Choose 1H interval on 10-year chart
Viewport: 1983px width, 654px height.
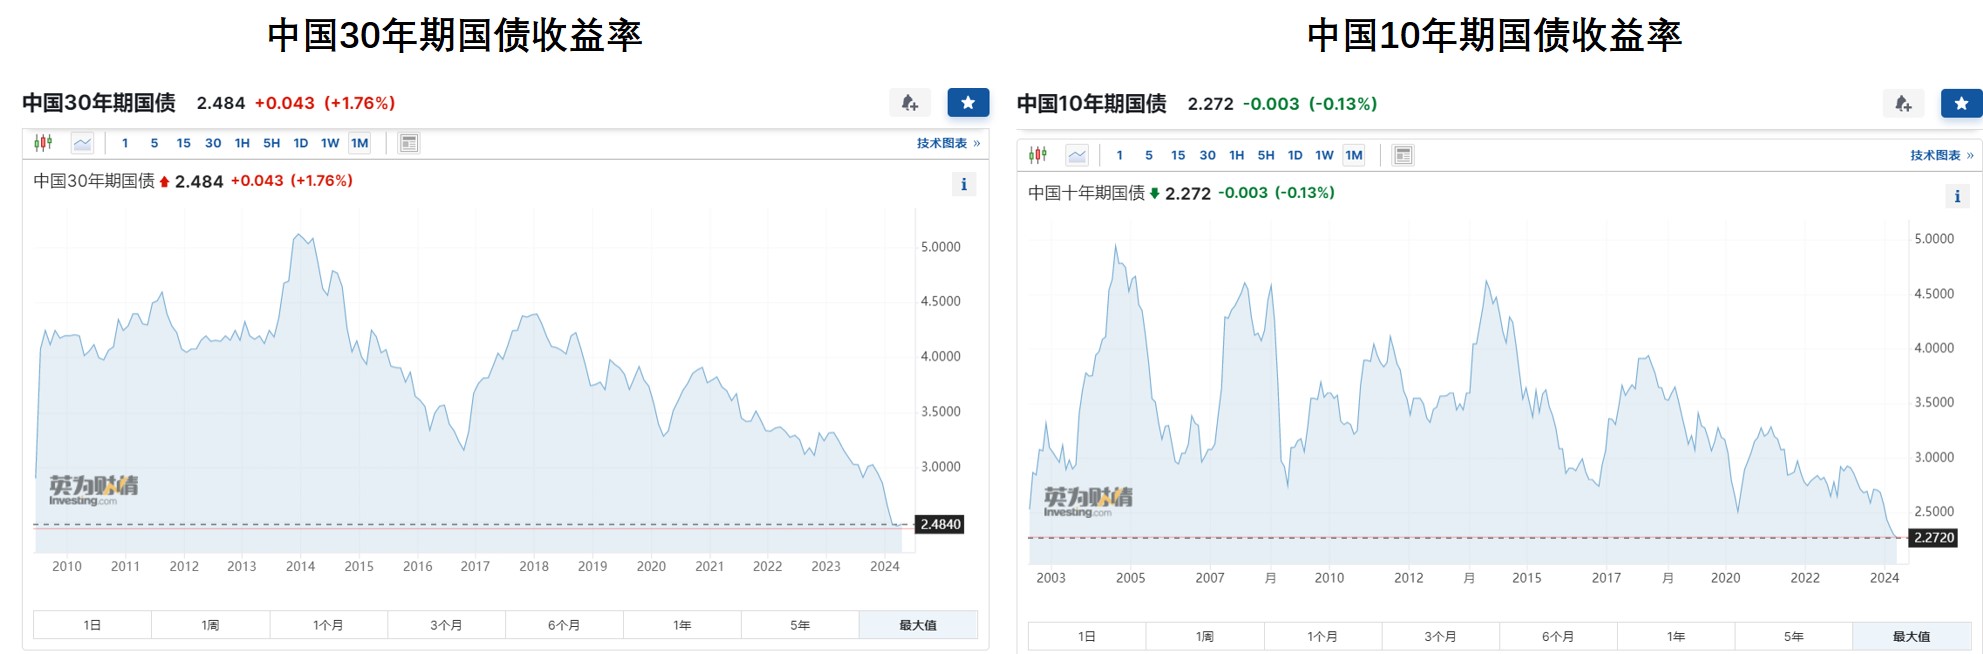(1236, 155)
